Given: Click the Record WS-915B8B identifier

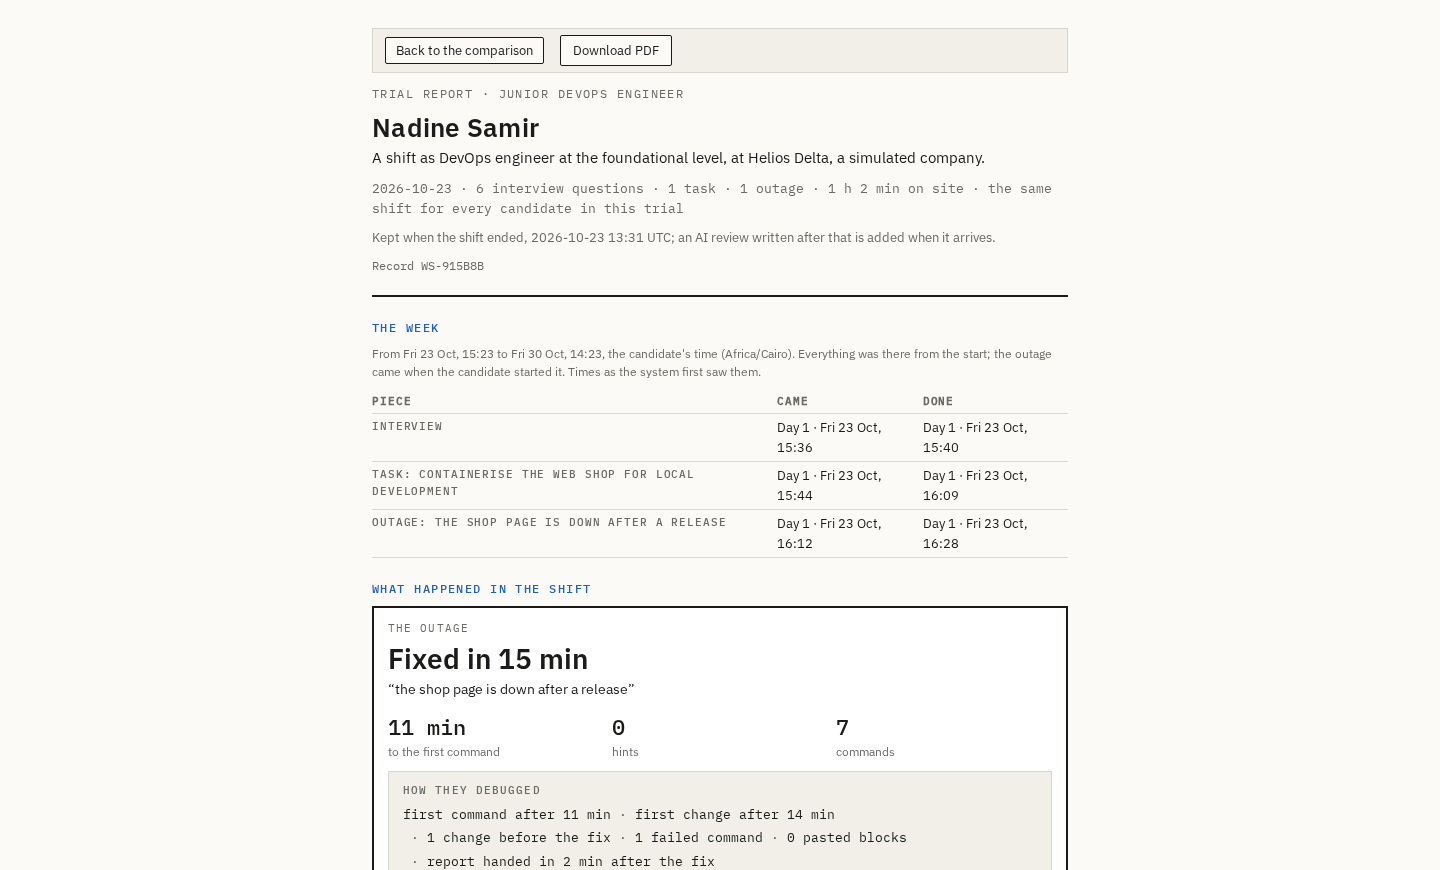Looking at the screenshot, I should (428, 266).
